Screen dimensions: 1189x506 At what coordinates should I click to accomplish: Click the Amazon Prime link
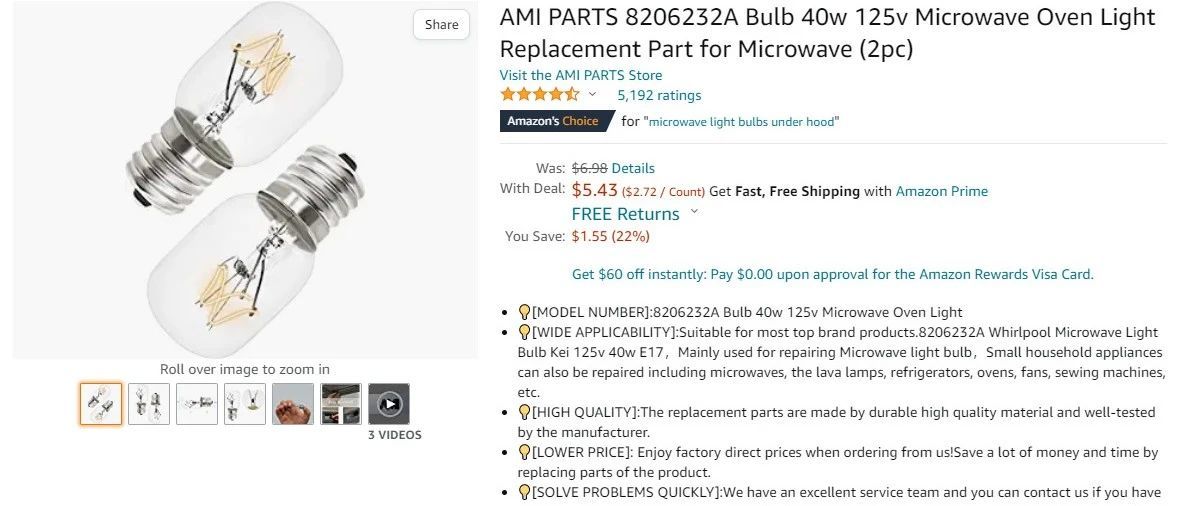pos(941,191)
